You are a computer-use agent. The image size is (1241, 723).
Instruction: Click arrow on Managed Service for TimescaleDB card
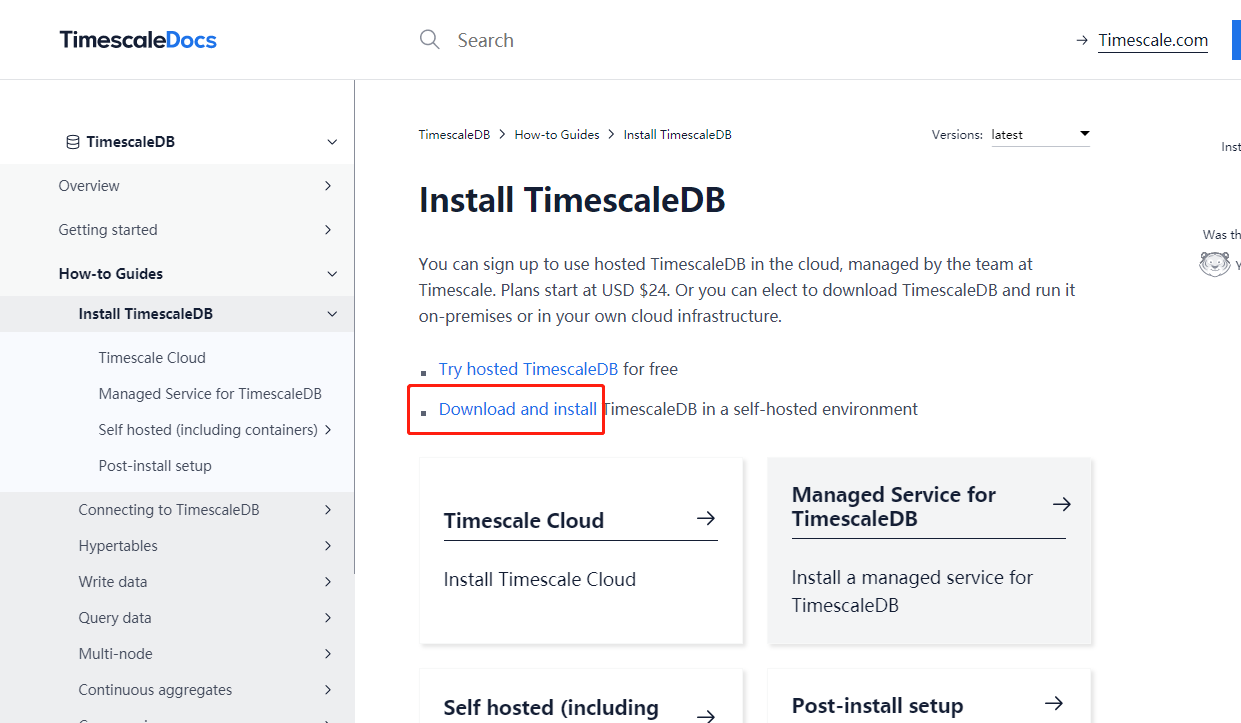1062,504
